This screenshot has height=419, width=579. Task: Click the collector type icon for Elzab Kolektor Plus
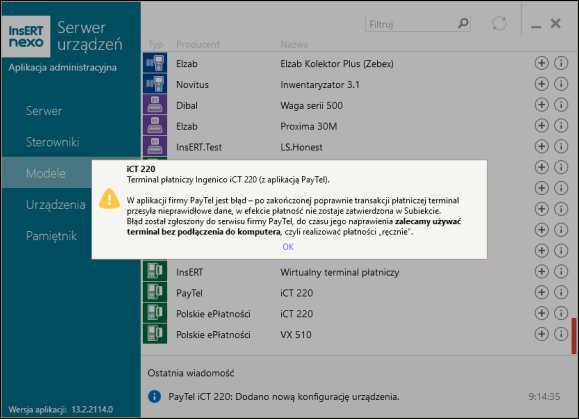155,63
